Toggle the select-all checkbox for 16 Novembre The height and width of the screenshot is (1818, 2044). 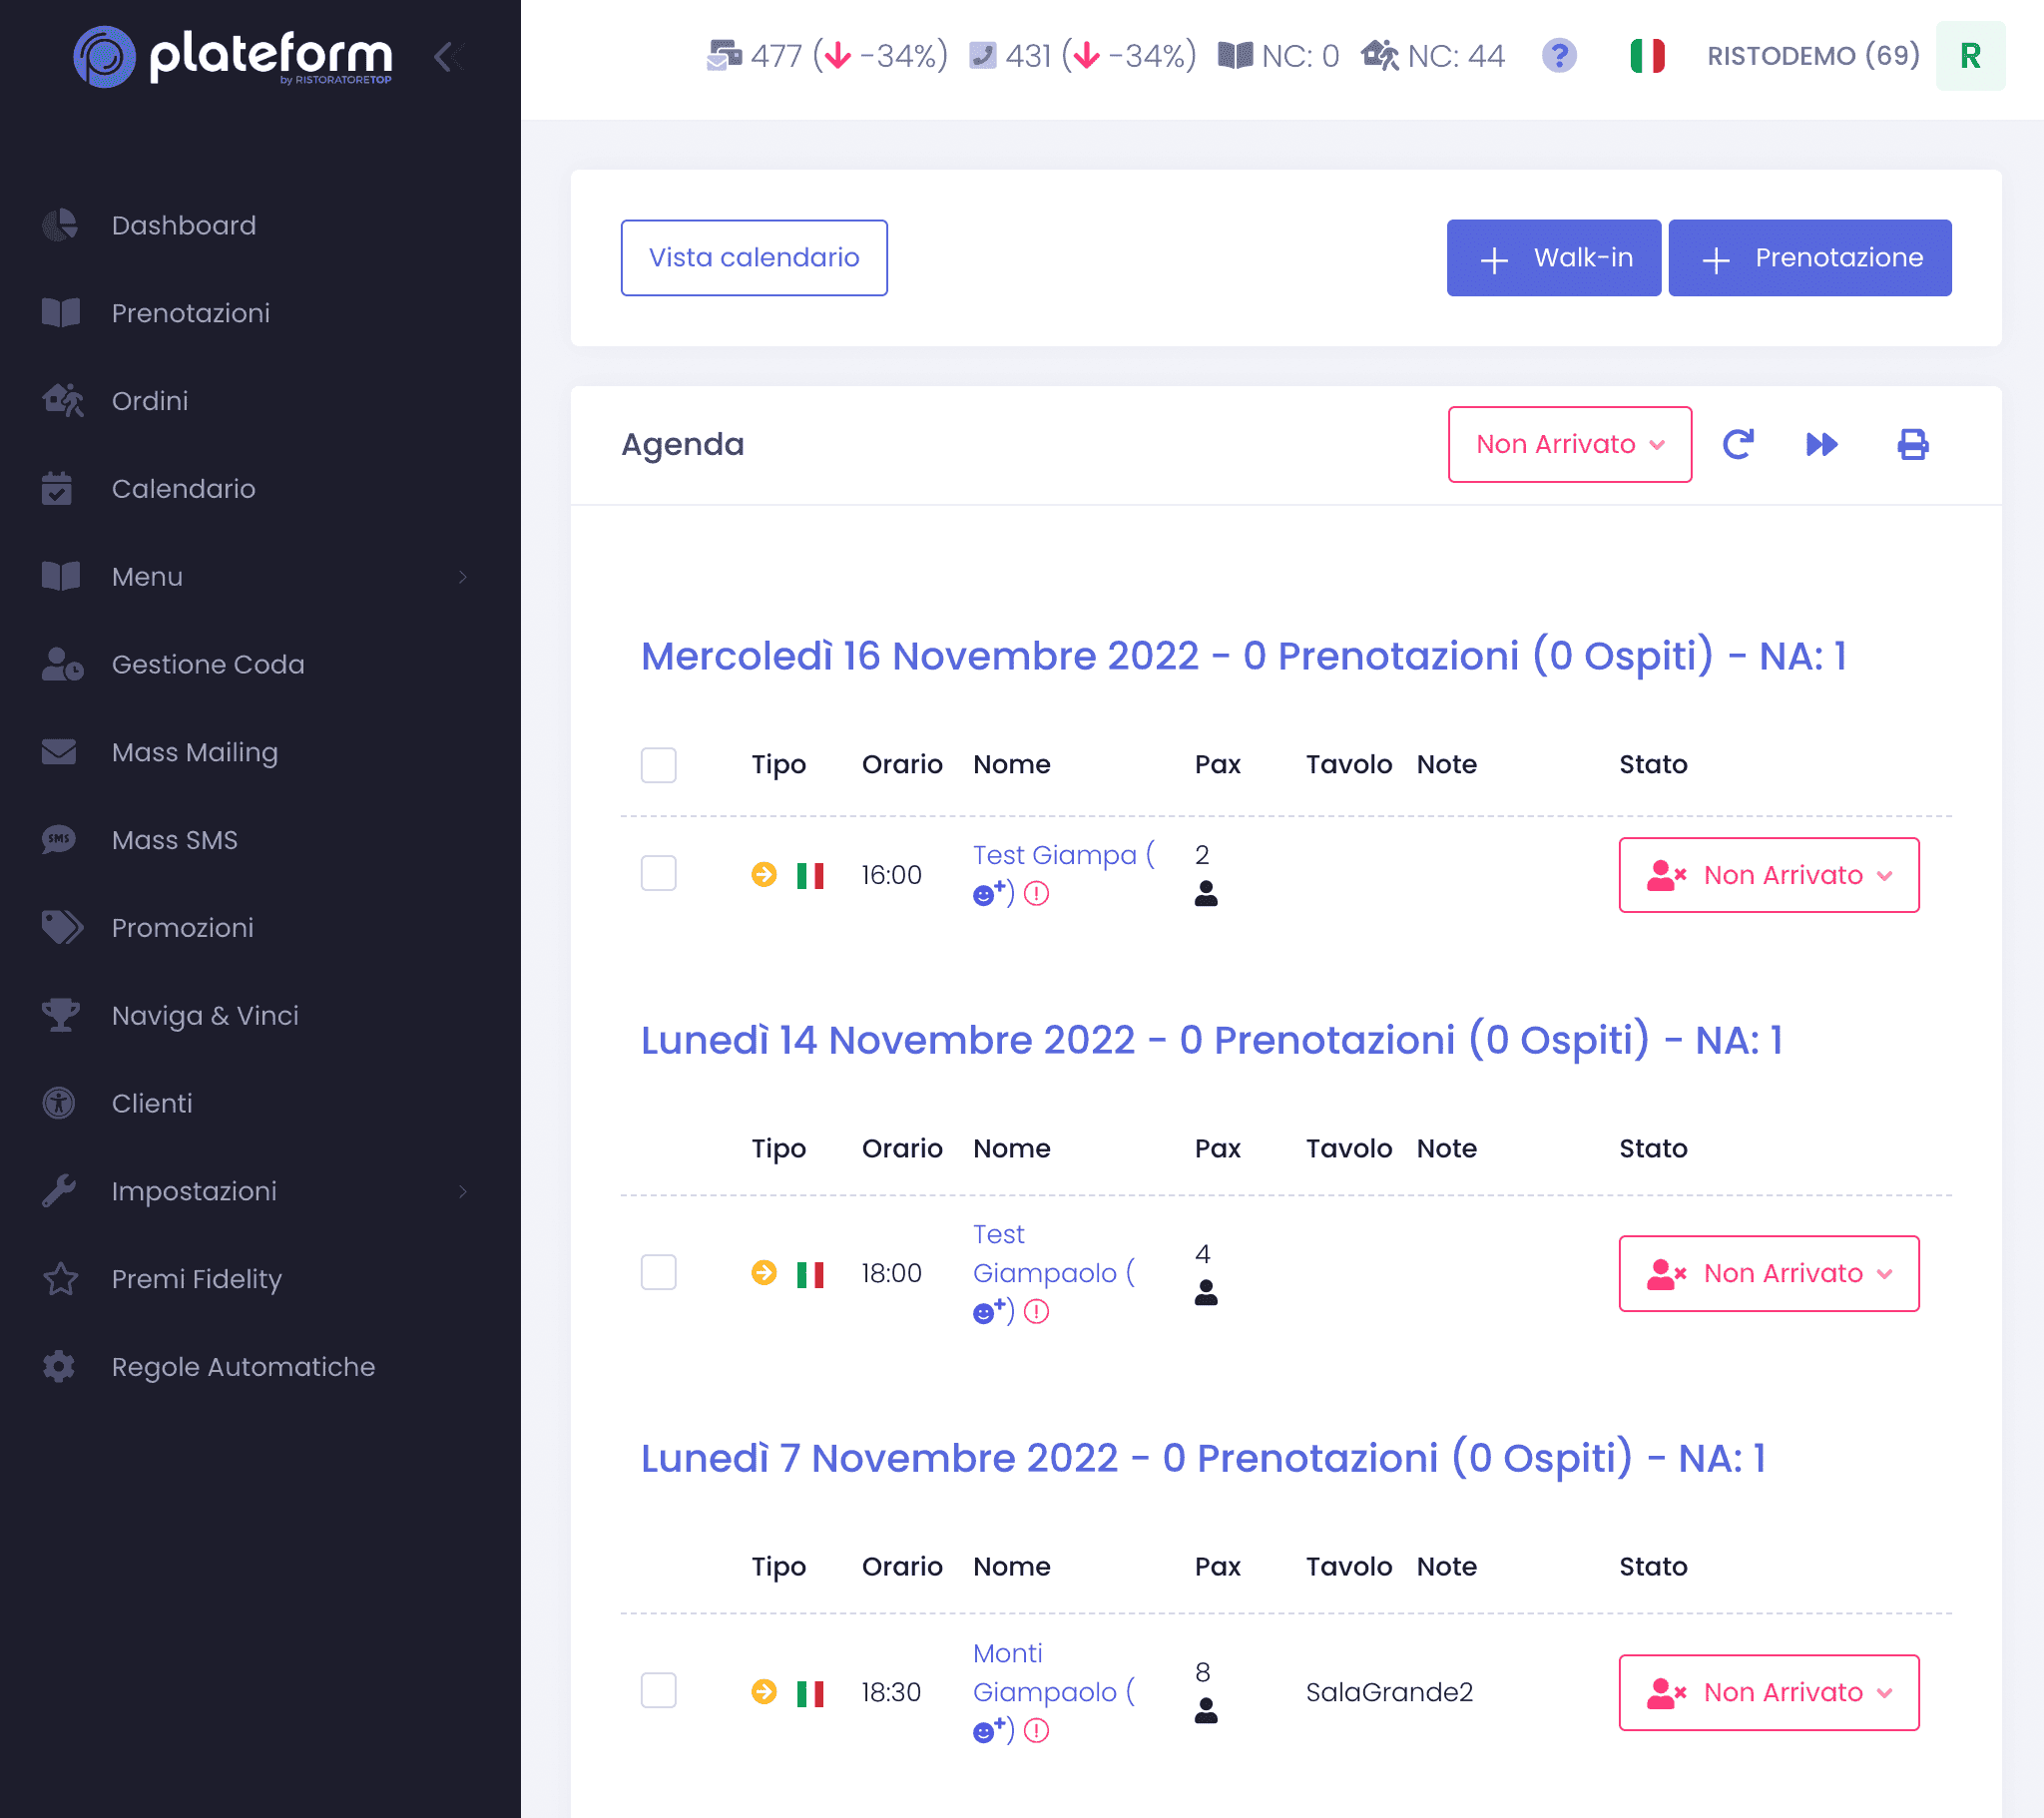[658, 765]
